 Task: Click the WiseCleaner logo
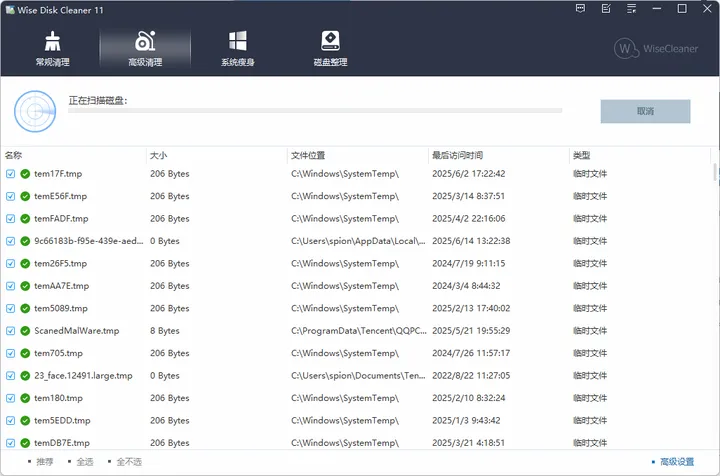[656, 48]
